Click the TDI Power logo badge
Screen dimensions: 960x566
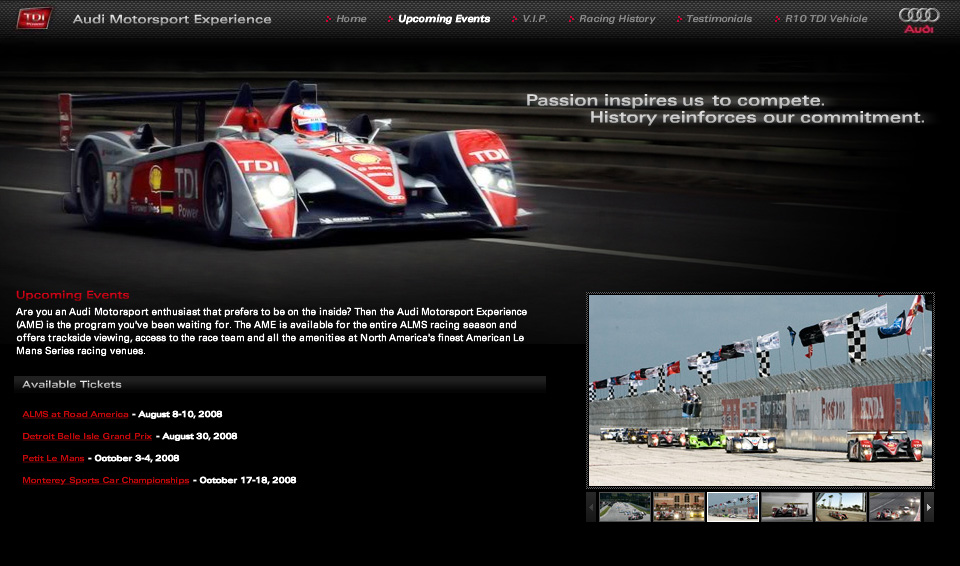pos(34,18)
